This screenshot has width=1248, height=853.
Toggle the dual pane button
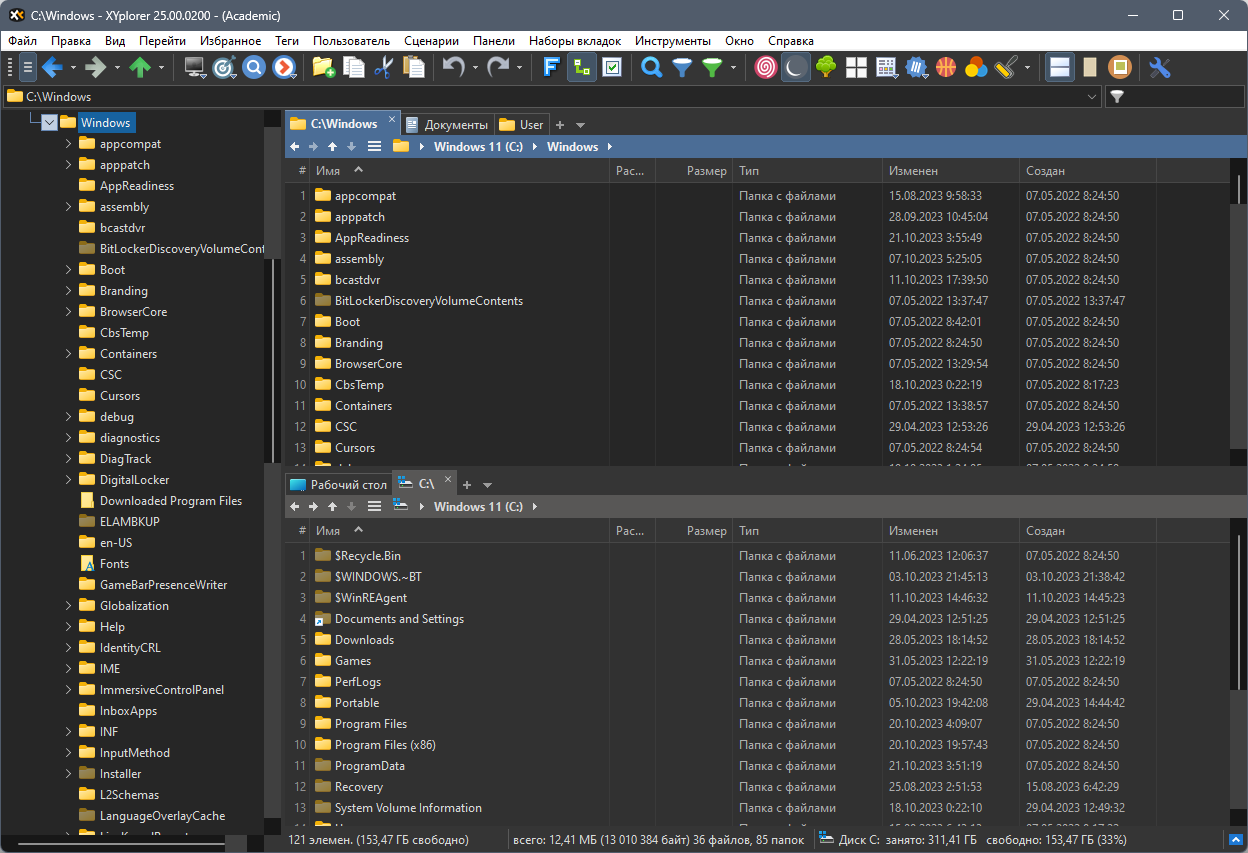(x=1060, y=68)
